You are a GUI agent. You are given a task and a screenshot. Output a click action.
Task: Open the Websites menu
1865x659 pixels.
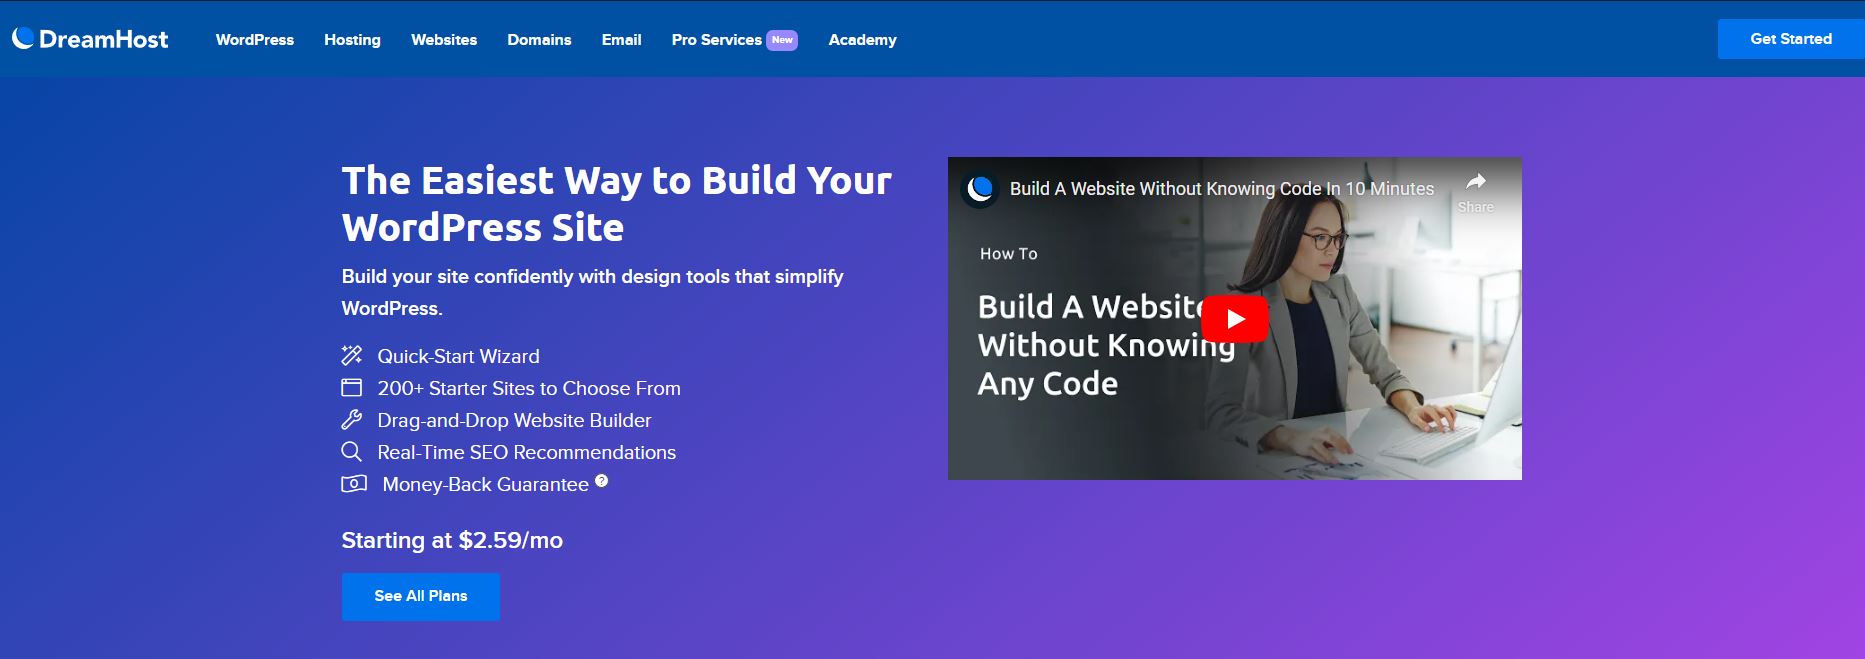444,40
